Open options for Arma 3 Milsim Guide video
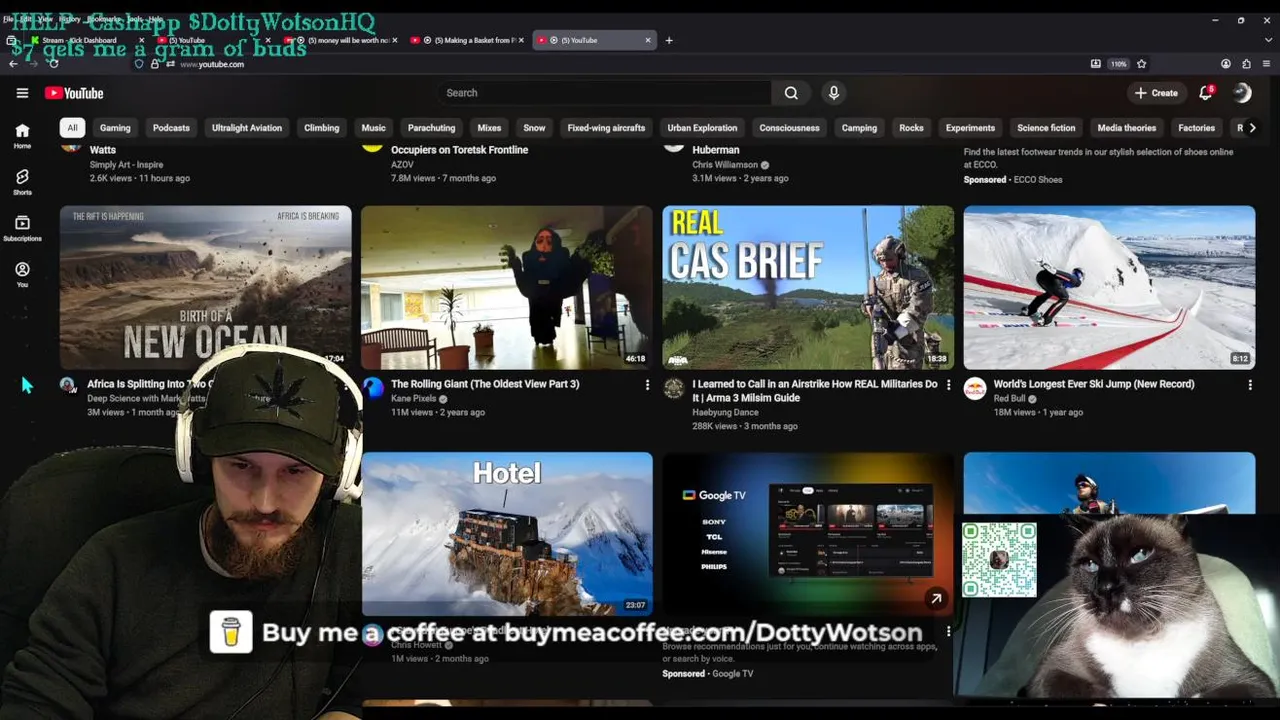1280x720 pixels. pyautogui.click(x=948, y=385)
